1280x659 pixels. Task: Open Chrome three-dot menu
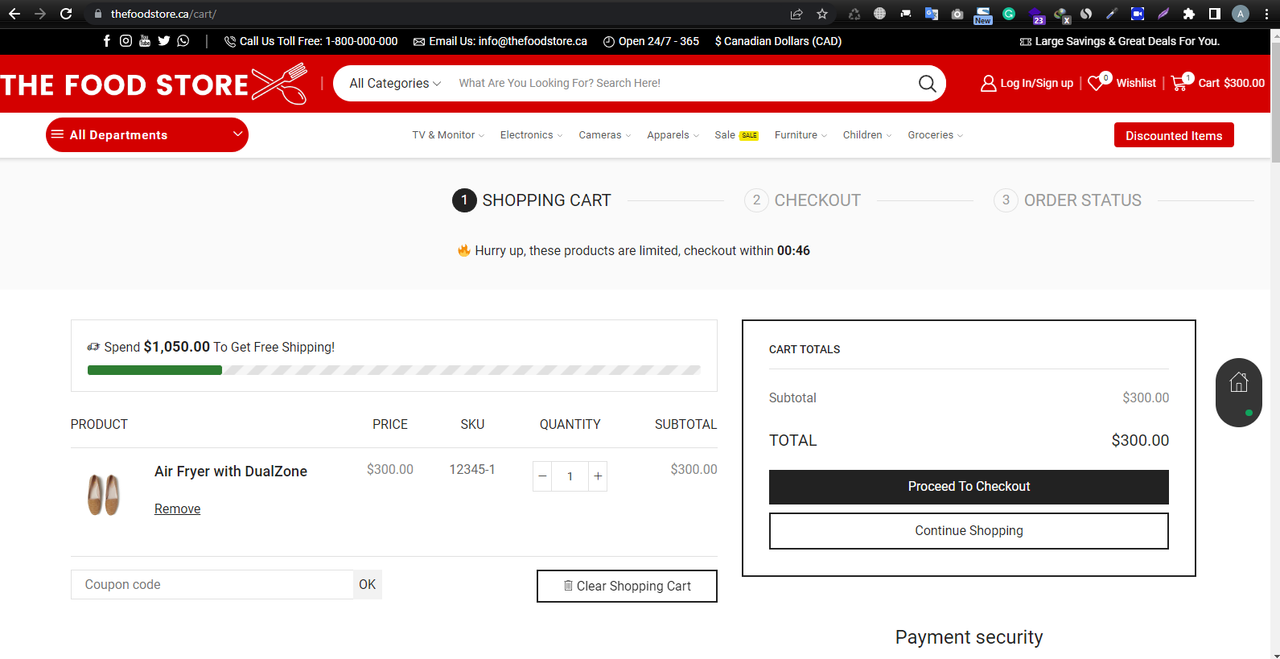pyautogui.click(x=1266, y=14)
